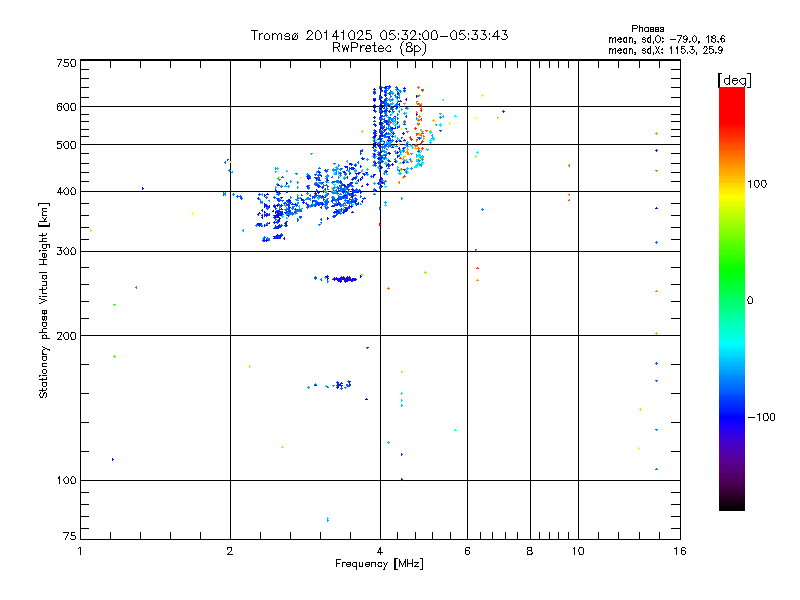Click the y-axis "500" tick label
Viewport: 800px width, 600px height.
pyautogui.click(x=66, y=145)
